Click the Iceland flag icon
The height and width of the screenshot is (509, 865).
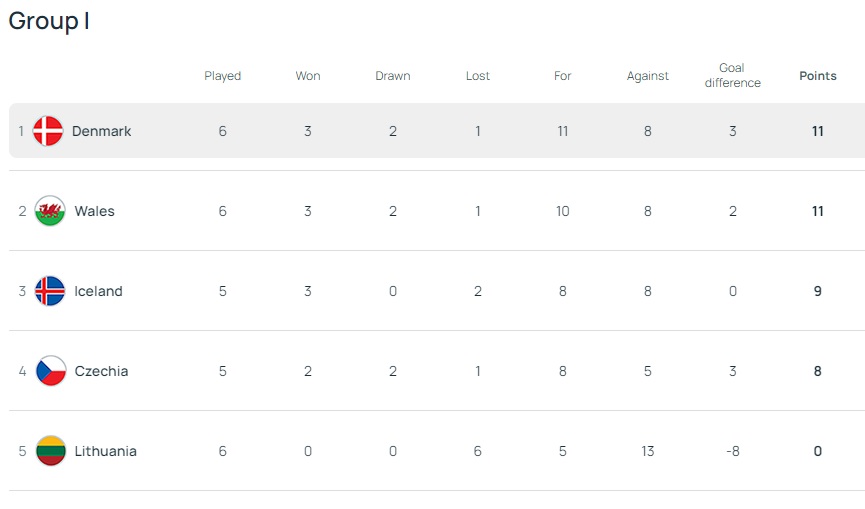point(50,291)
